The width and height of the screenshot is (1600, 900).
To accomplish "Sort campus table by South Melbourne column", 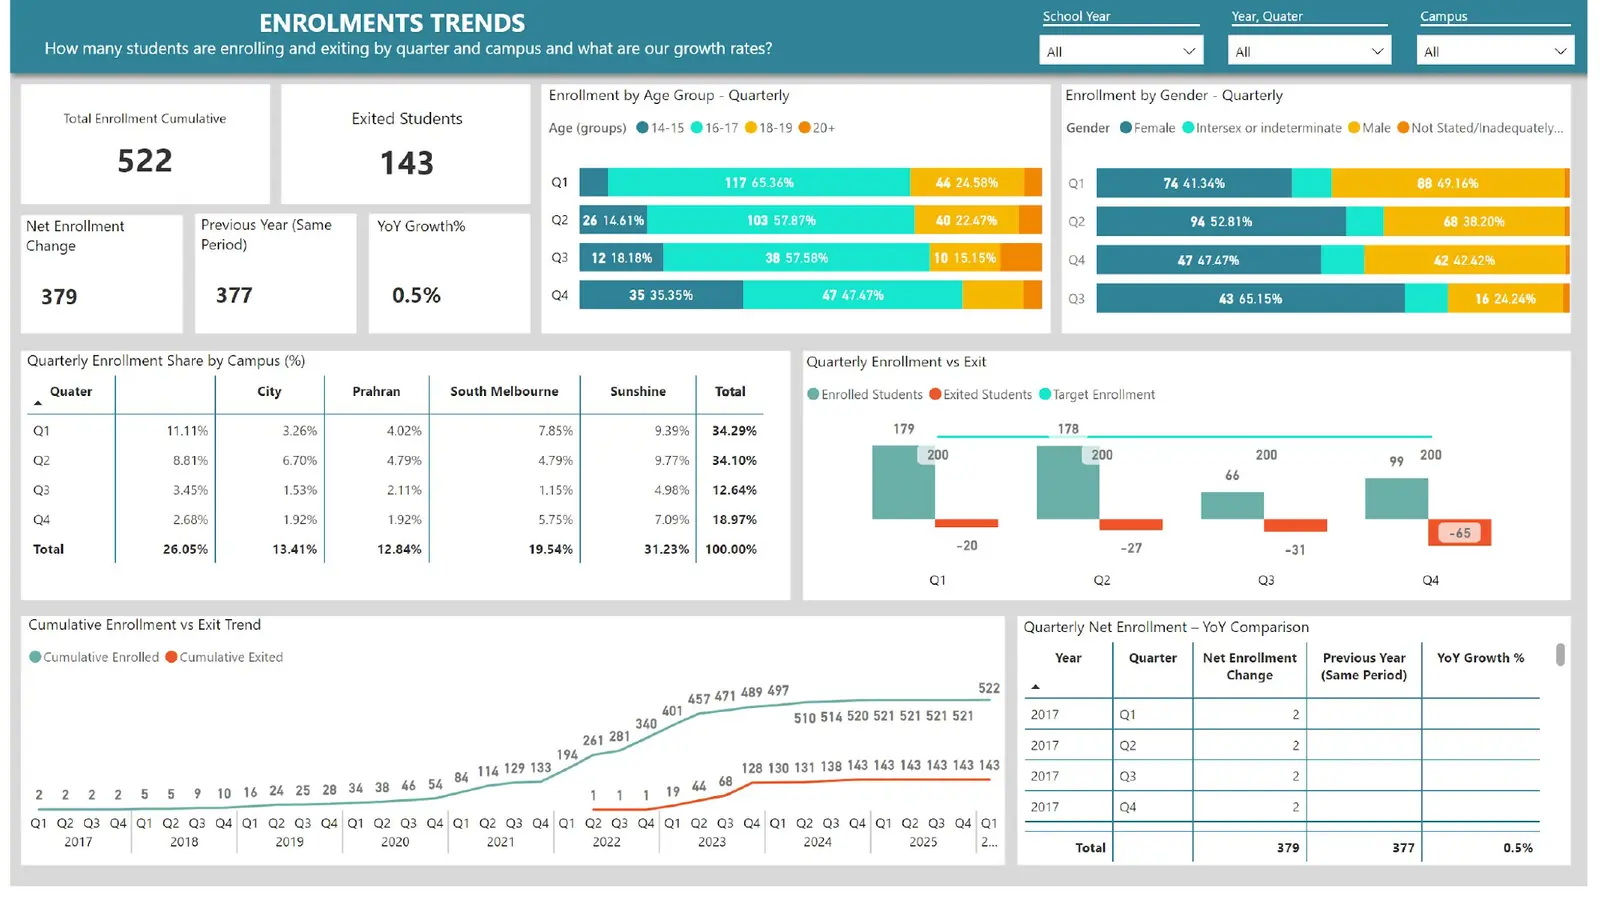I will point(504,392).
